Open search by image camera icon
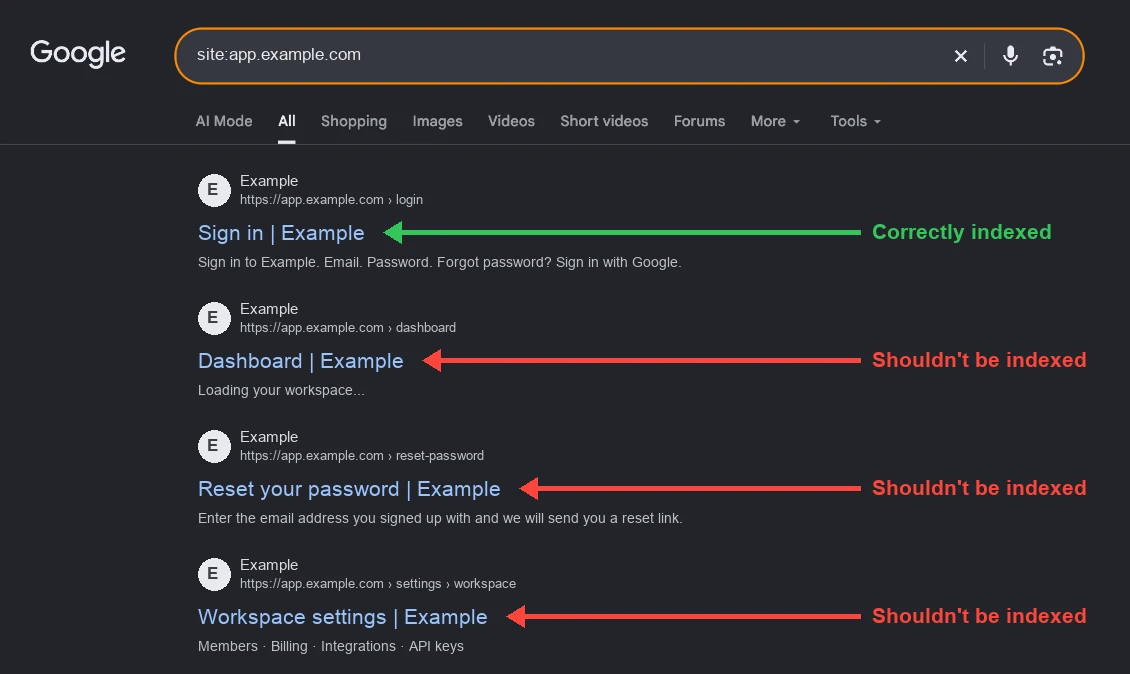The image size is (1130, 674). [x=1053, y=56]
